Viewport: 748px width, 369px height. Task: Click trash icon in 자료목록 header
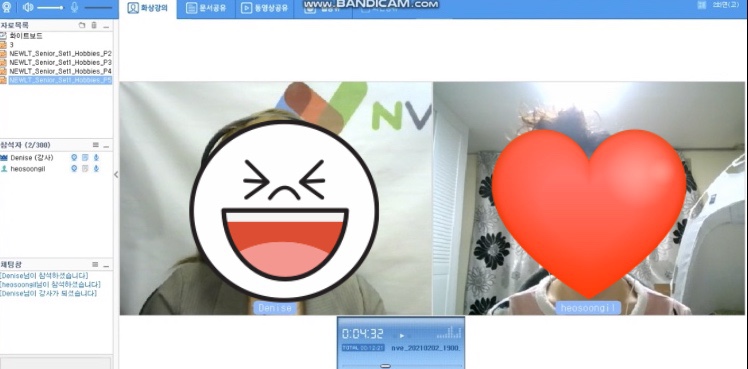pyautogui.click(x=94, y=25)
